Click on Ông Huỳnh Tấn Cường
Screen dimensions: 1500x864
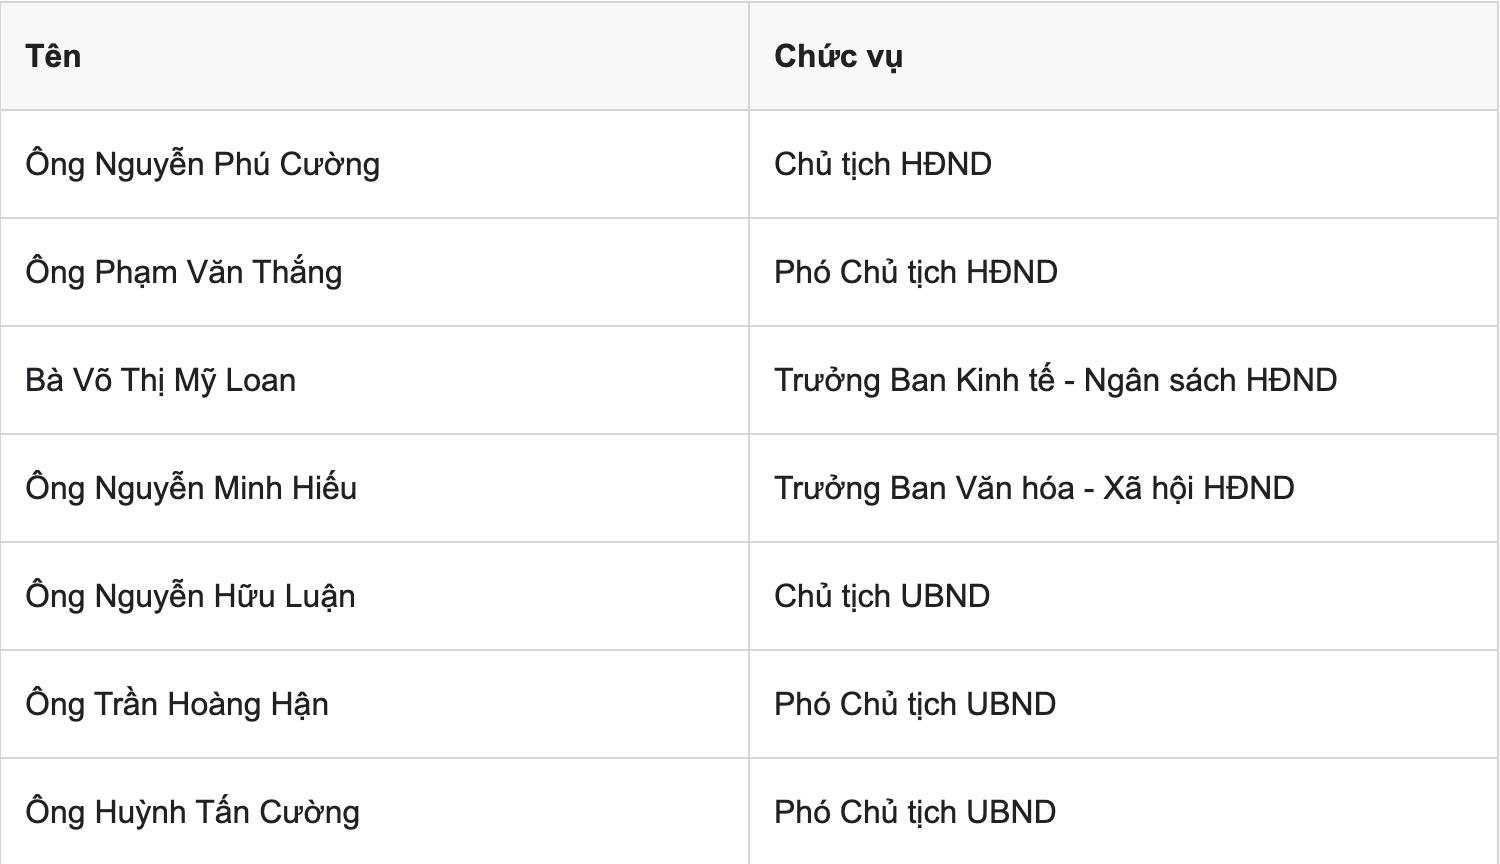tap(193, 812)
